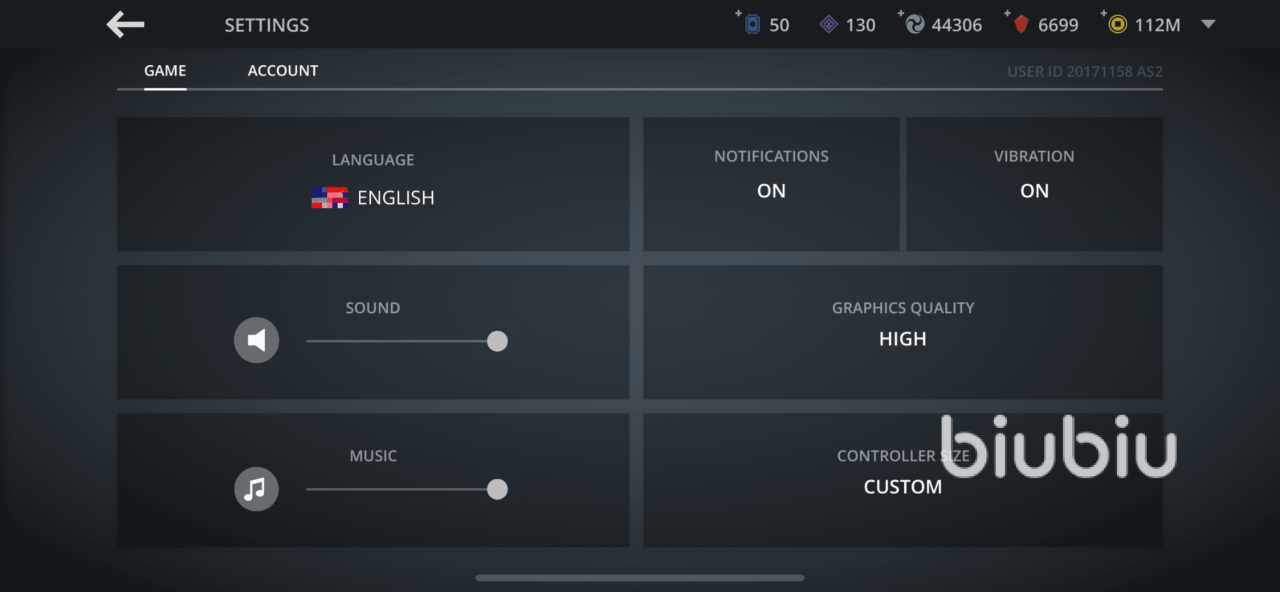Mute music with the note icon
Image resolution: width=1280 pixels, height=592 pixels.
click(x=256, y=489)
